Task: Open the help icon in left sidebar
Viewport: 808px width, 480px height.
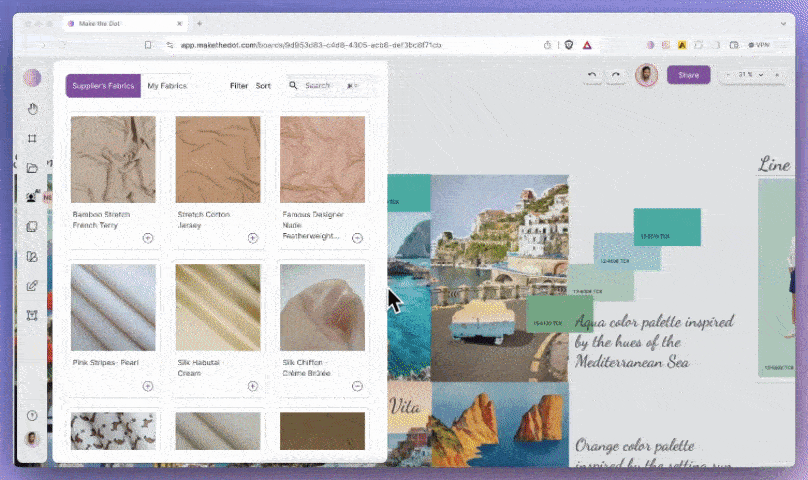Action: (x=32, y=416)
